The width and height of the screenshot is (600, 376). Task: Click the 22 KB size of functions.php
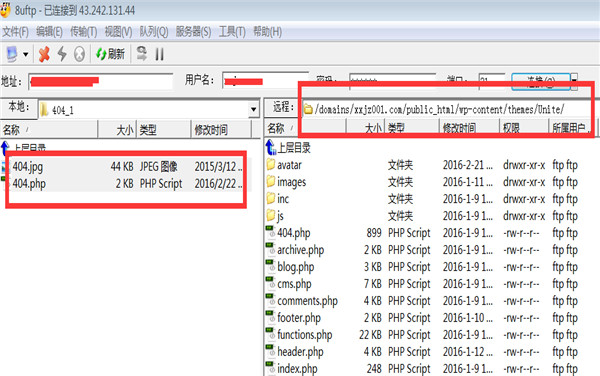click(x=370, y=335)
